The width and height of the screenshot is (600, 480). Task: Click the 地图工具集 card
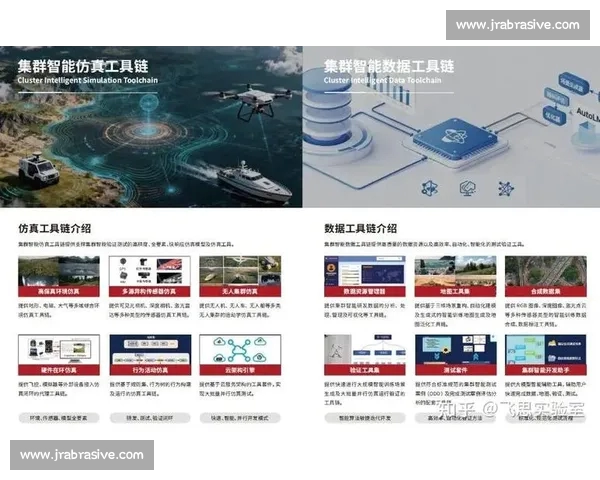pos(455,276)
